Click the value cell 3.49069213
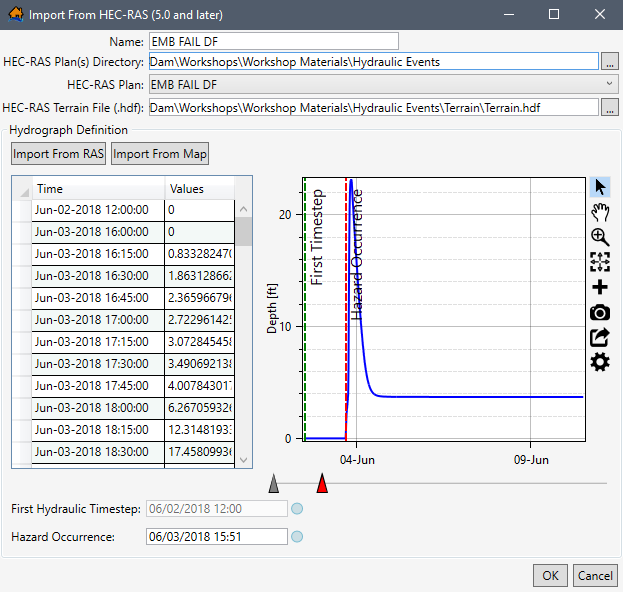 coord(199,364)
